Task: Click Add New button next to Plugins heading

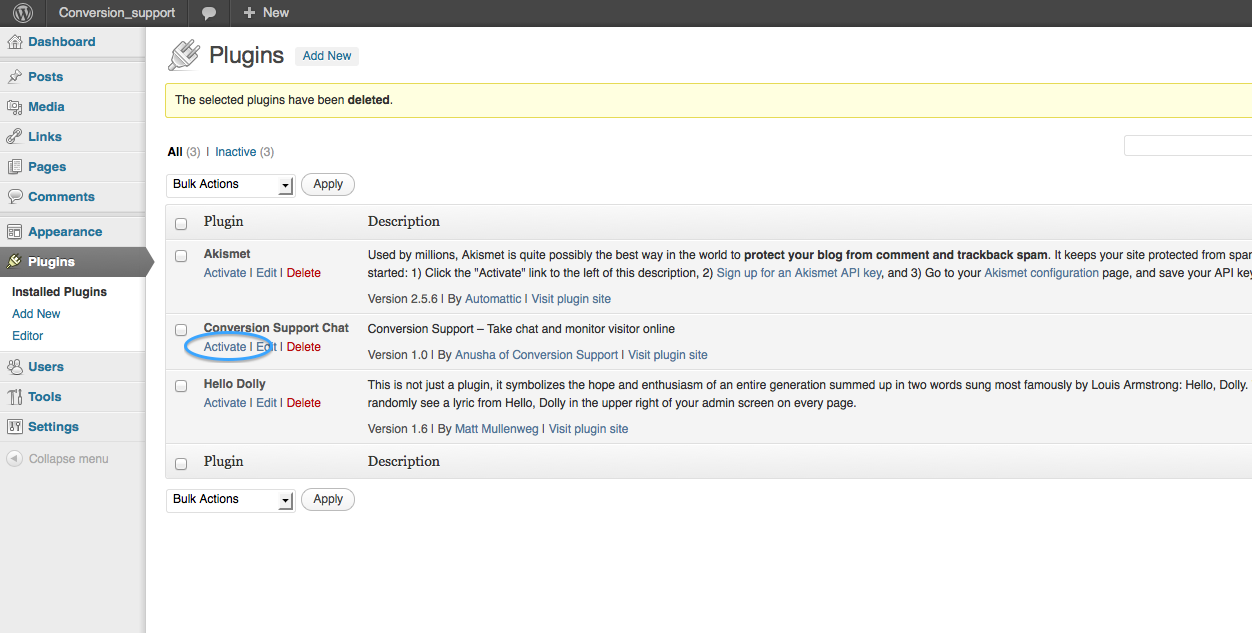Action: pos(327,56)
